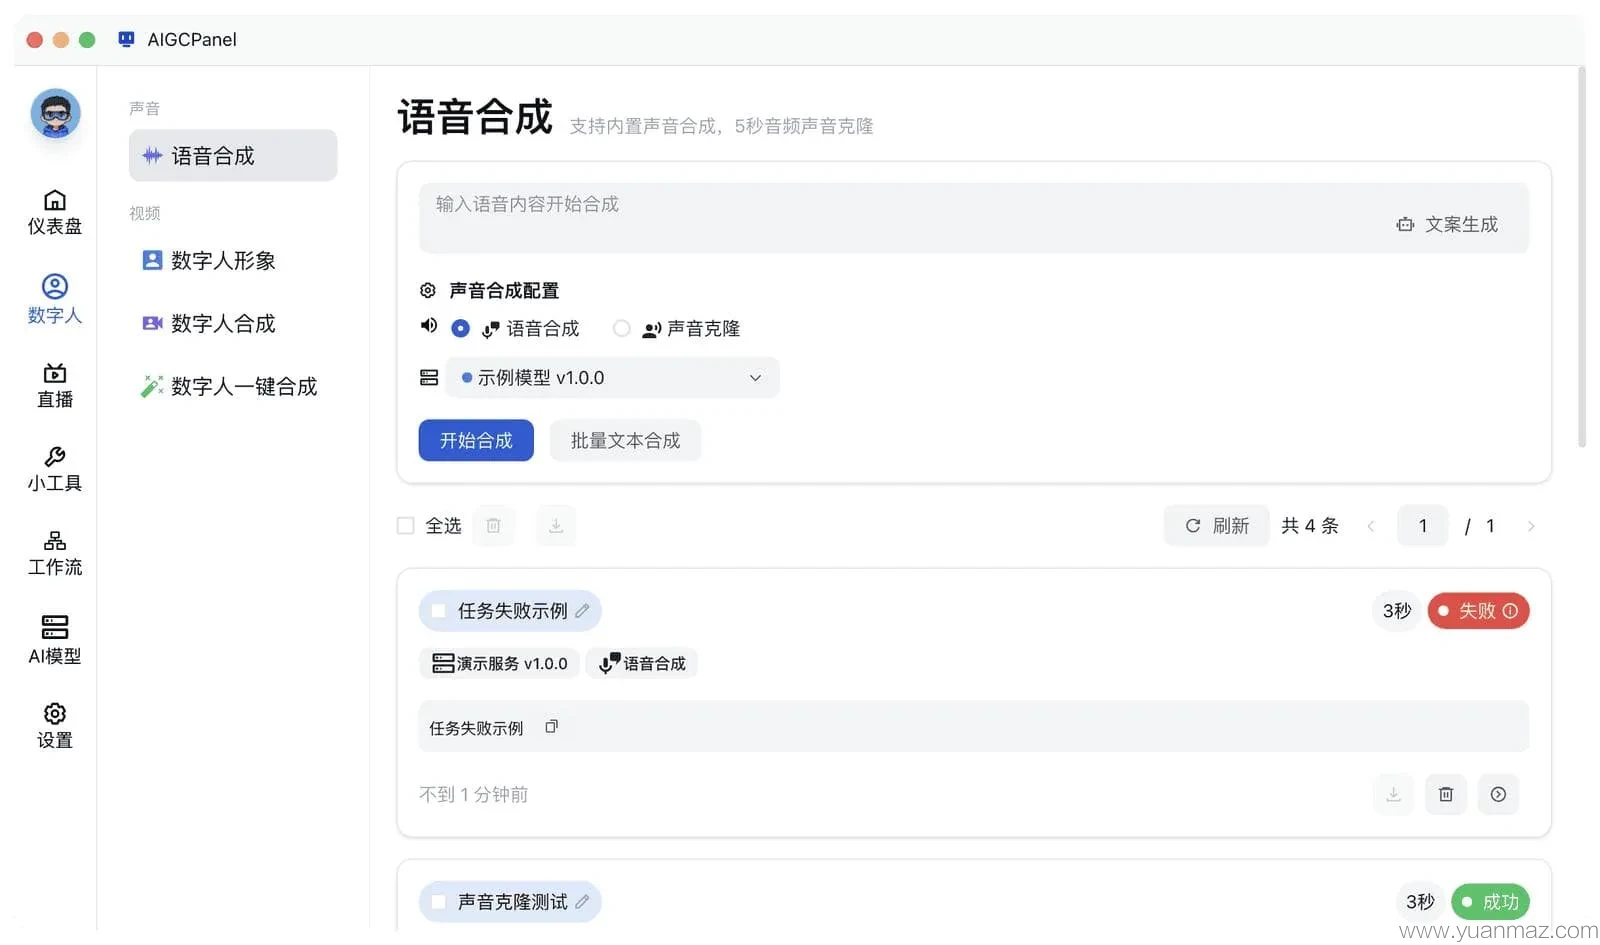1600x945 pixels.
Task: Open 数字人一键合成 in the side menu
Action: pyautogui.click(x=233, y=386)
